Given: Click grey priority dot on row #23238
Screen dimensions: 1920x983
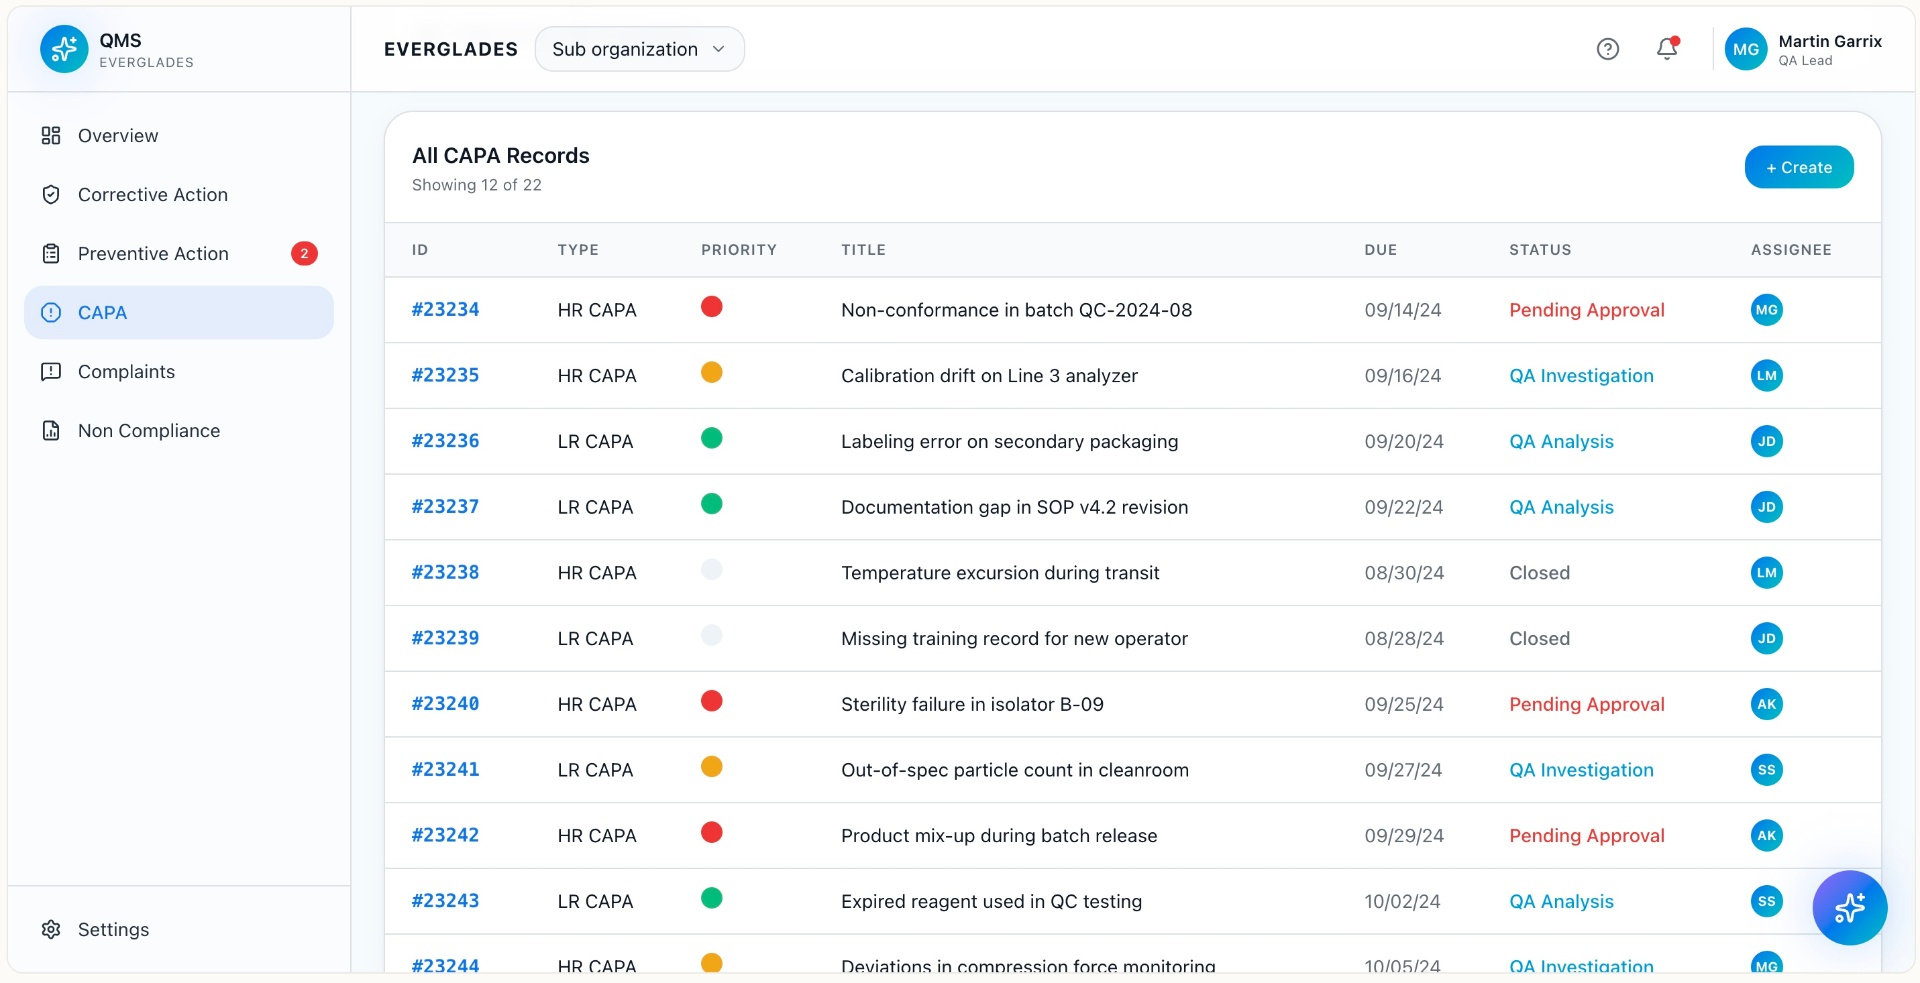Looking at the screenshot, I should tap(711, 569).
